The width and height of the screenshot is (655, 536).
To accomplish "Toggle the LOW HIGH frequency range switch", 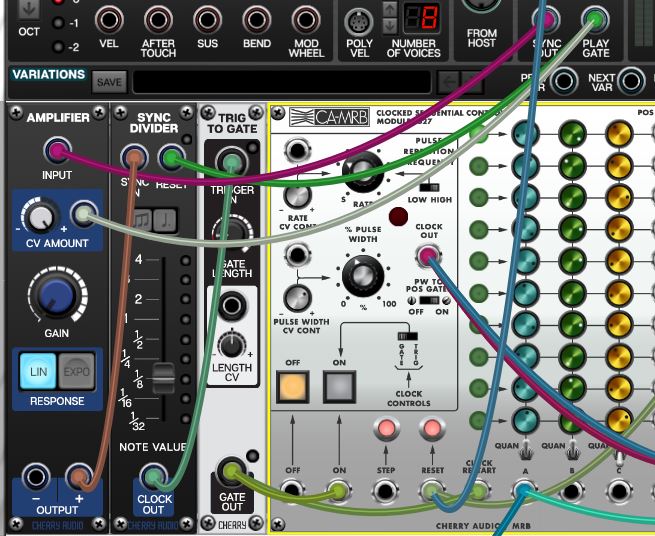I will [429, 187].
